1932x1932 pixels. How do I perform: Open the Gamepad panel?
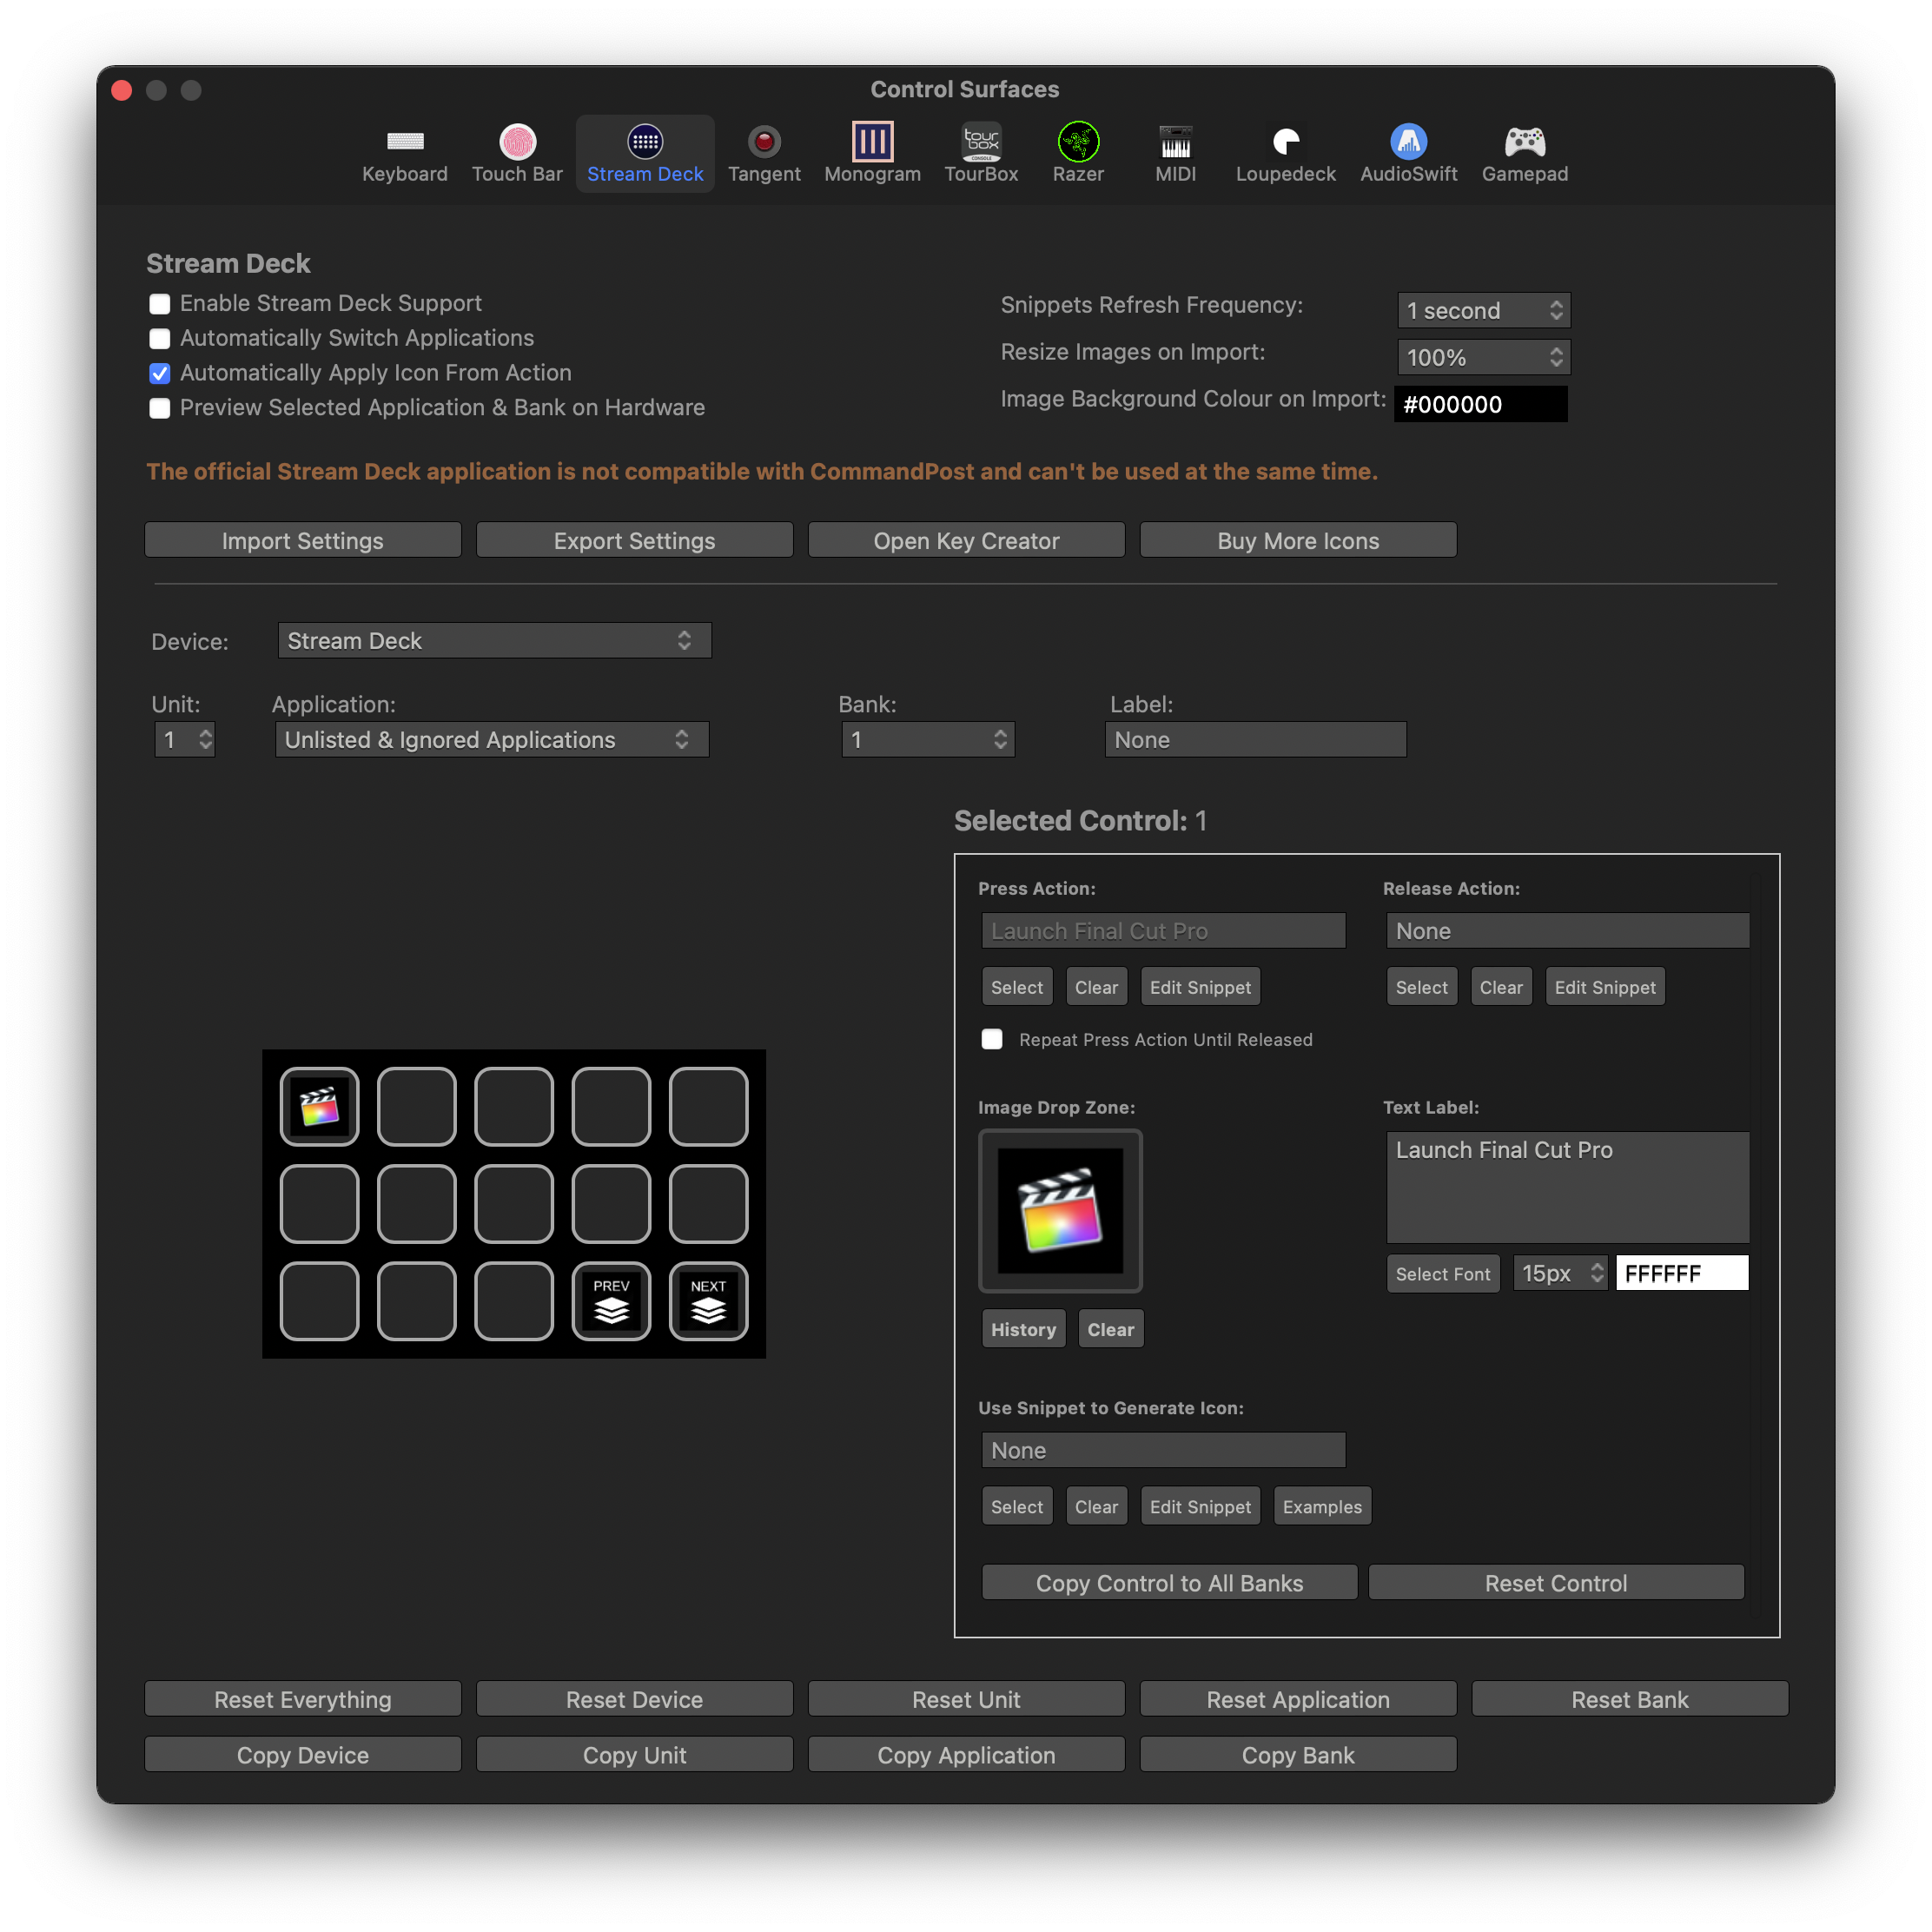tap(1524, 154)
